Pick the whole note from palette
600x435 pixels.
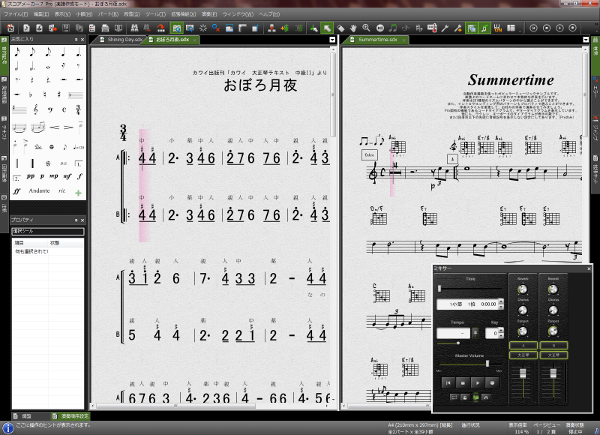48,67
